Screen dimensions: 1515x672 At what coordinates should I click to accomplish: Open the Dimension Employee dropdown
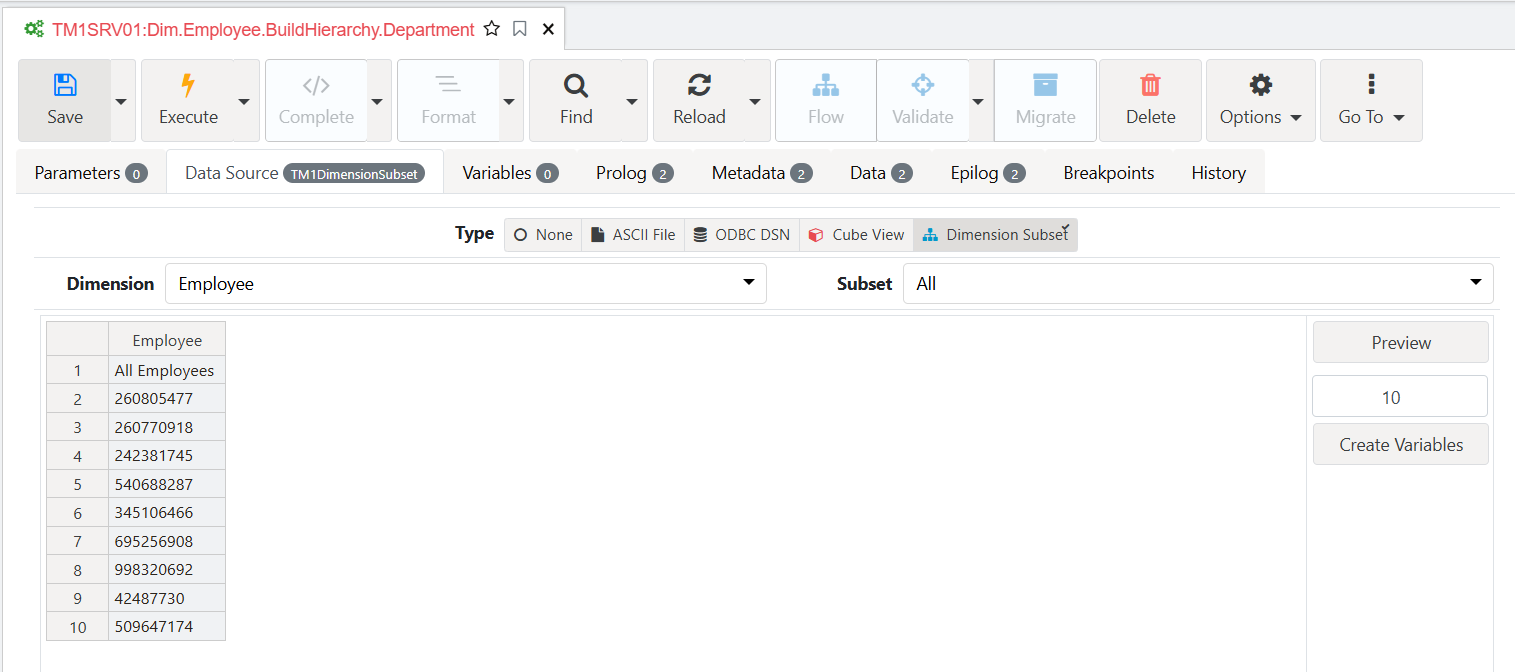[466, 284]
